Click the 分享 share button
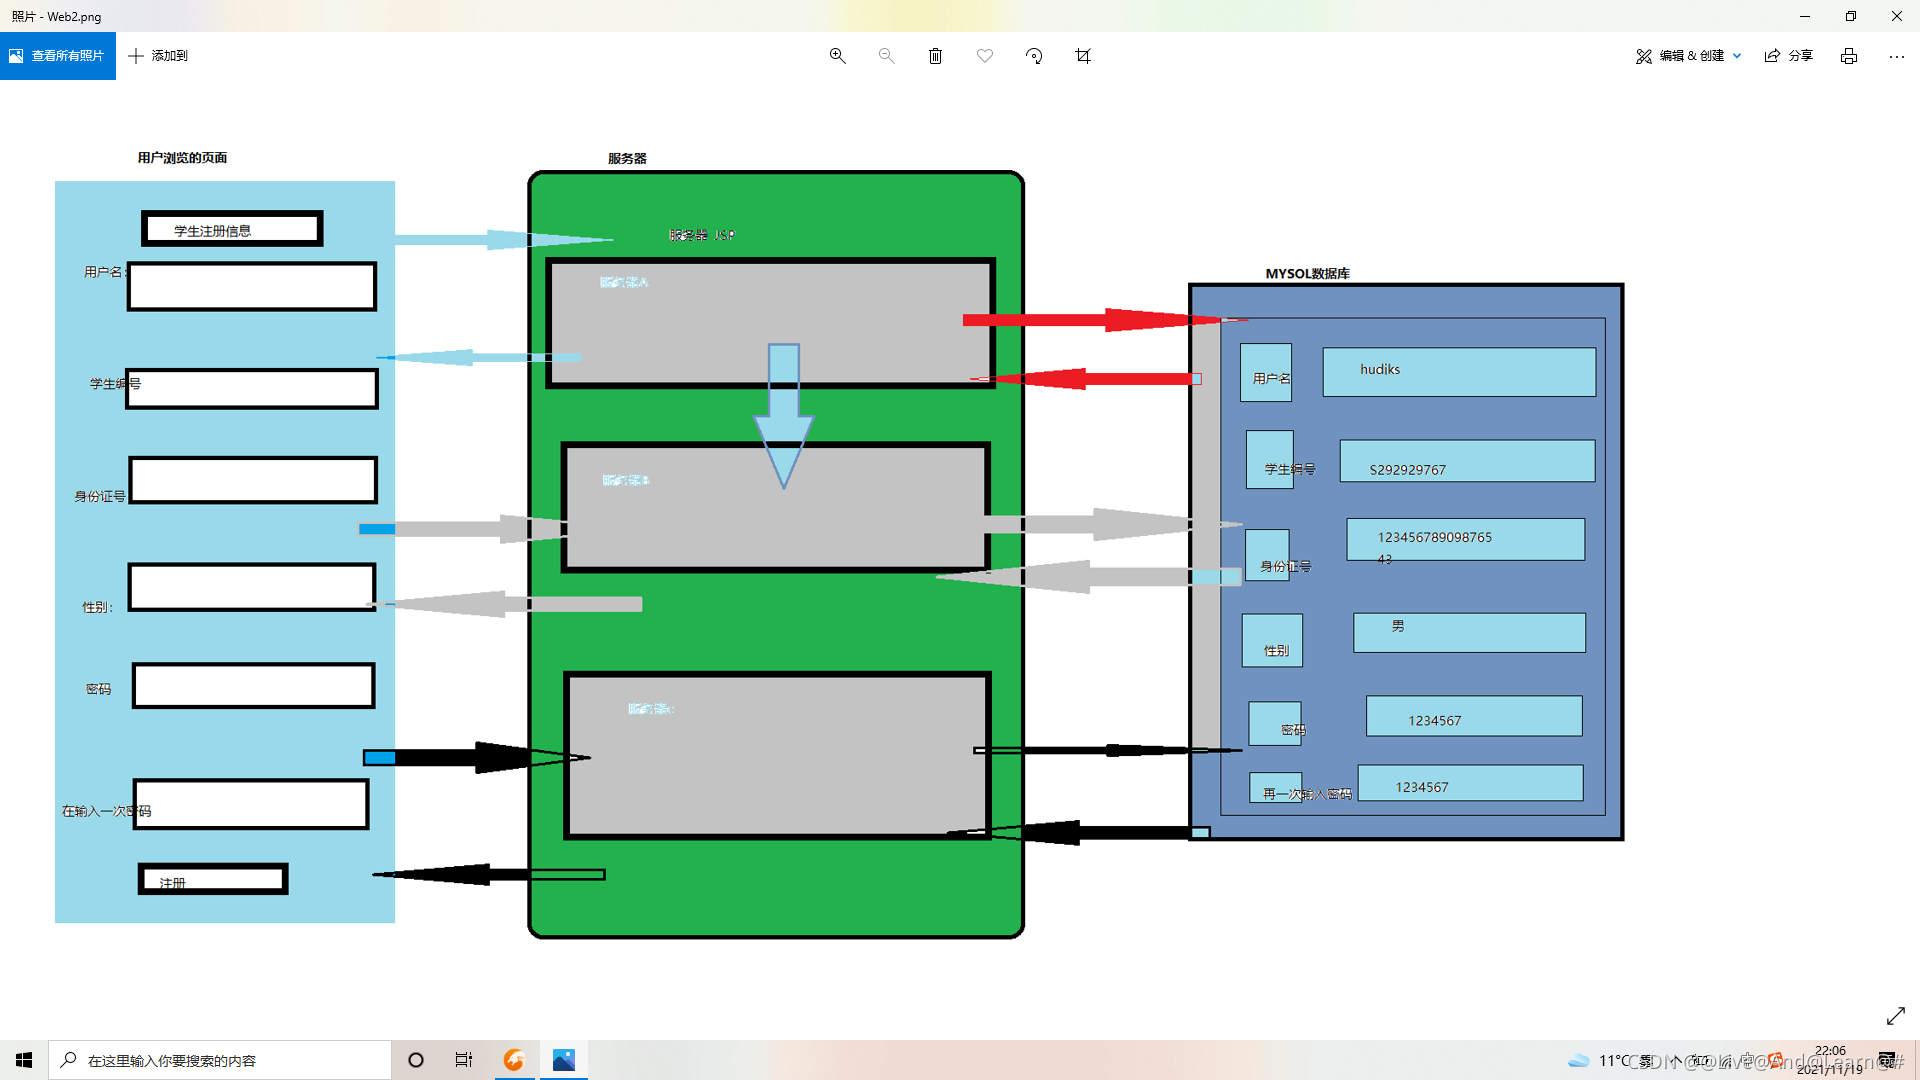The width and height of the screenshot is (1920, 1080). (x=1789, y=56)
